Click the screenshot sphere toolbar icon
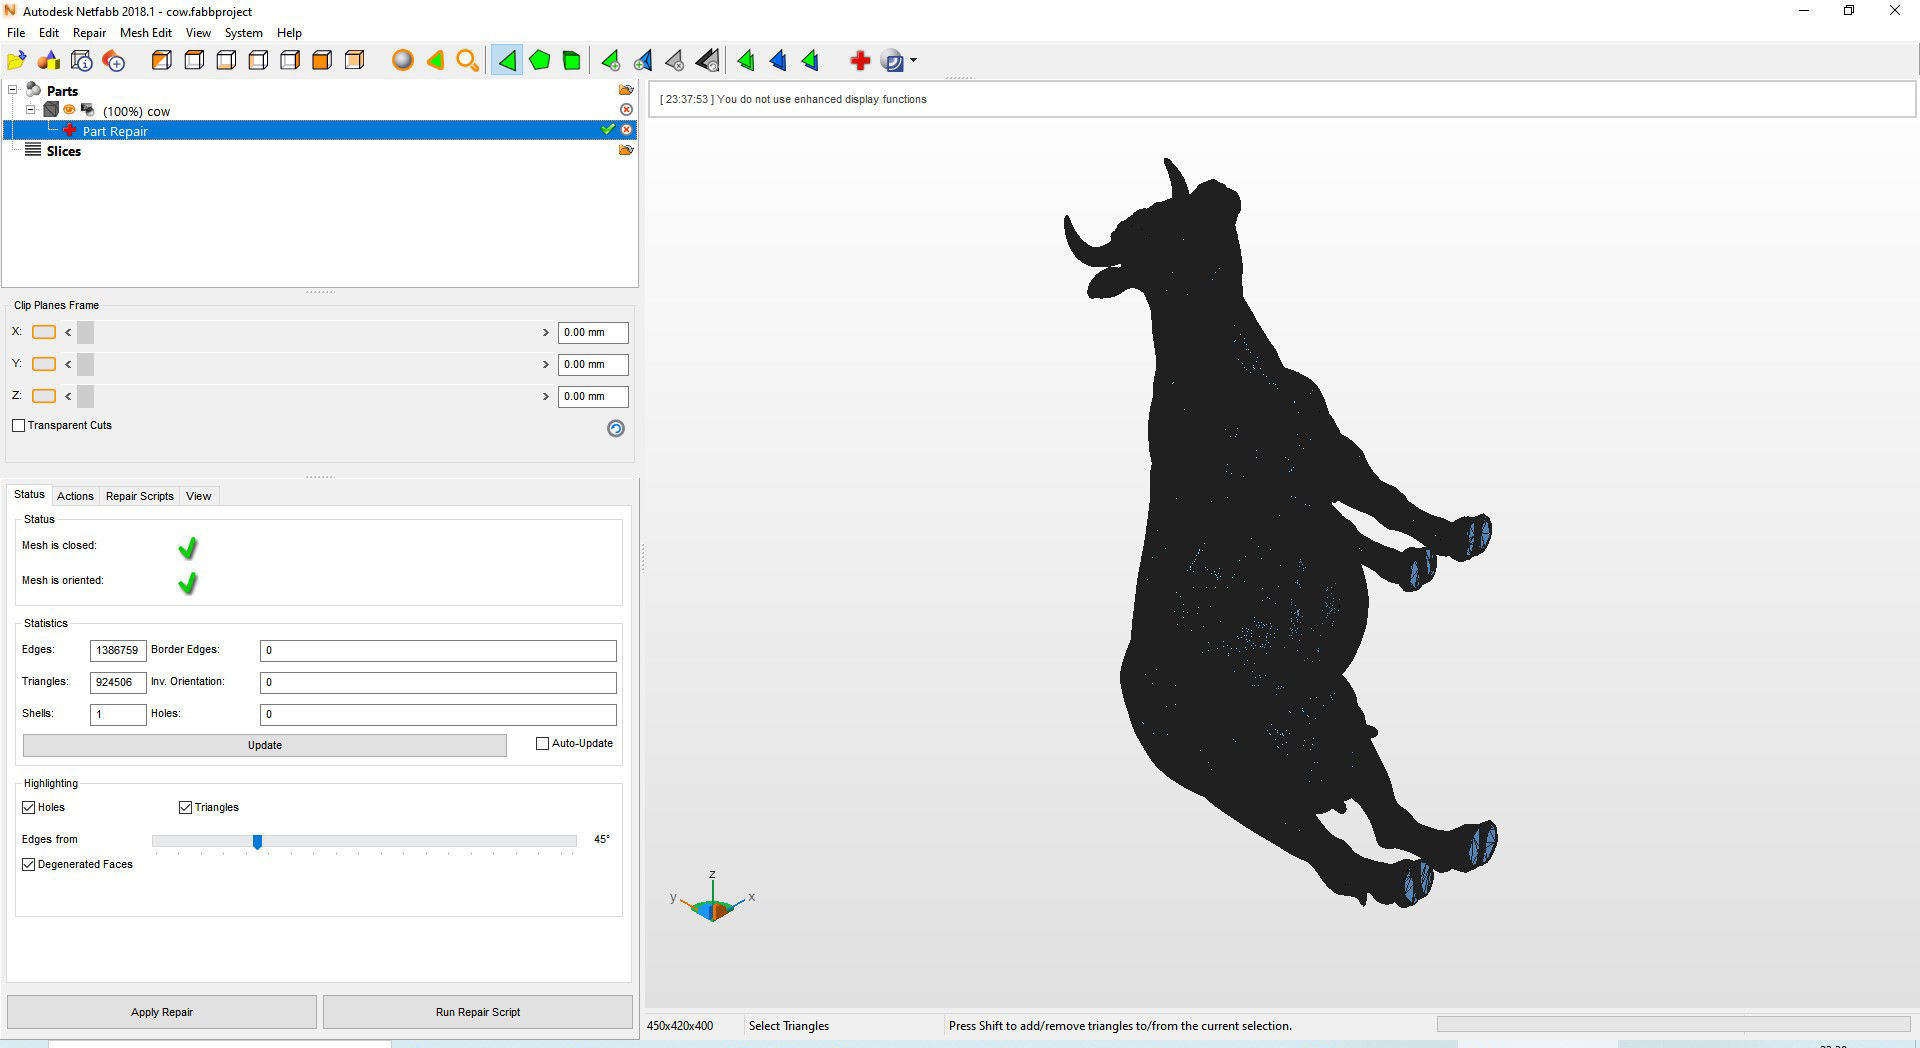Screen dimensions: 1920x1048 click(893, 61)
